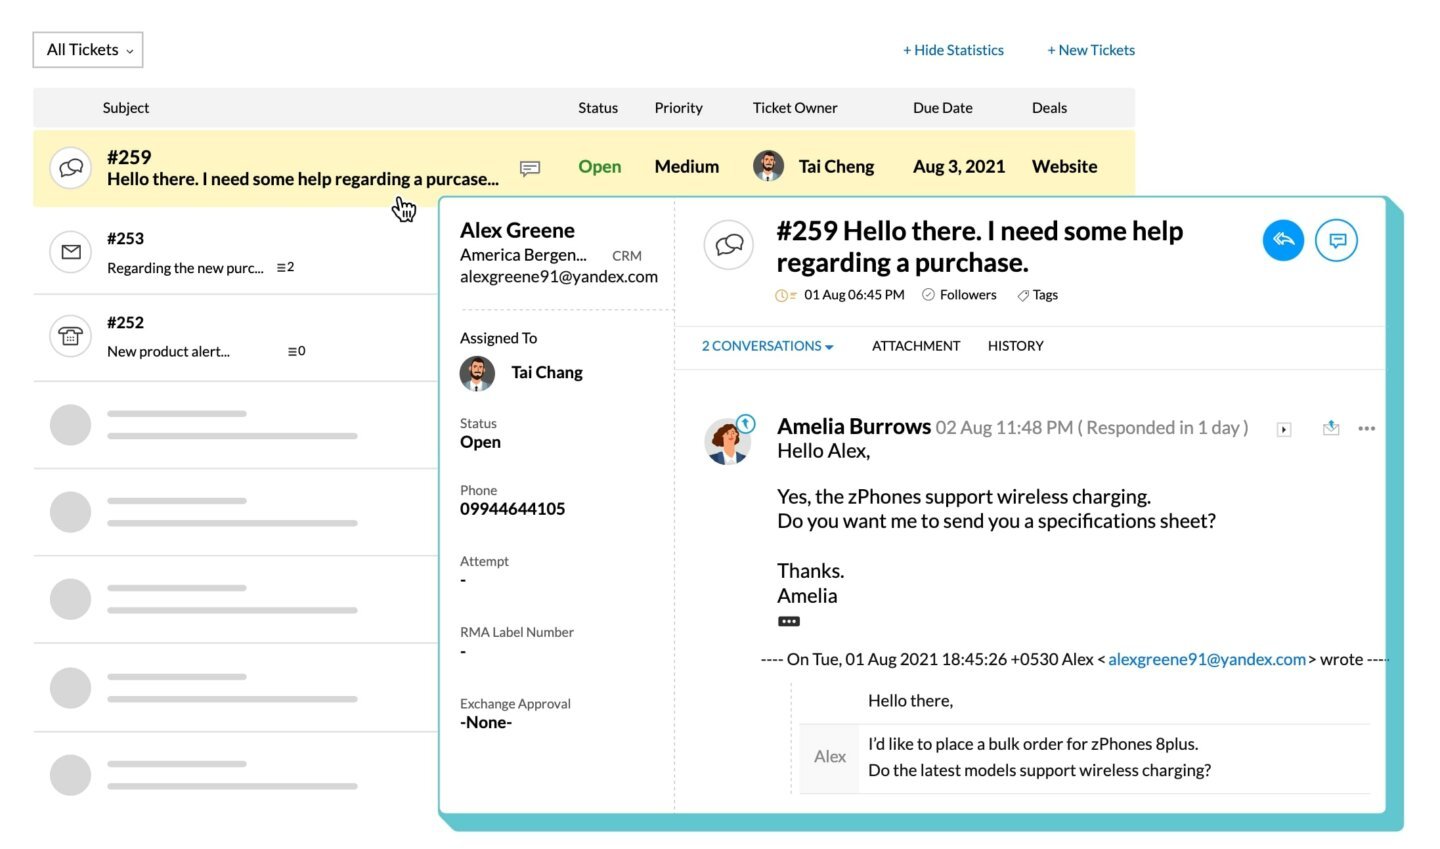Switch to the Attachment tab
This screenshot has width=1440, height=849.
(915, 346)
